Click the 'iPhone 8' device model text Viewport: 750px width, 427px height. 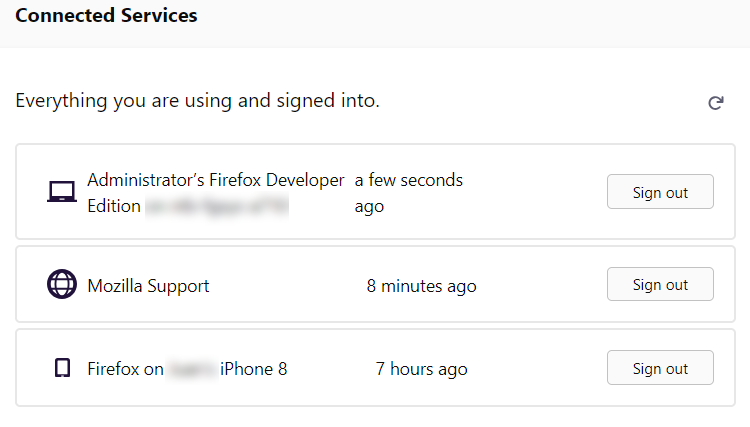[x=254, y=369]
